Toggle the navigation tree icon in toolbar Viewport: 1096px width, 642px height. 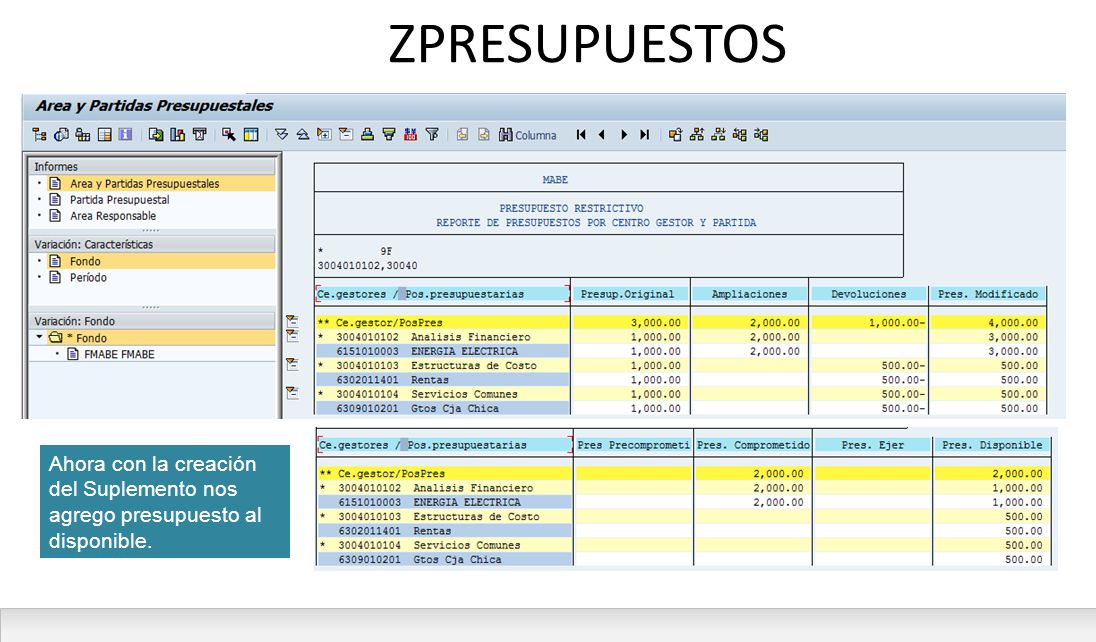point(39,135)
